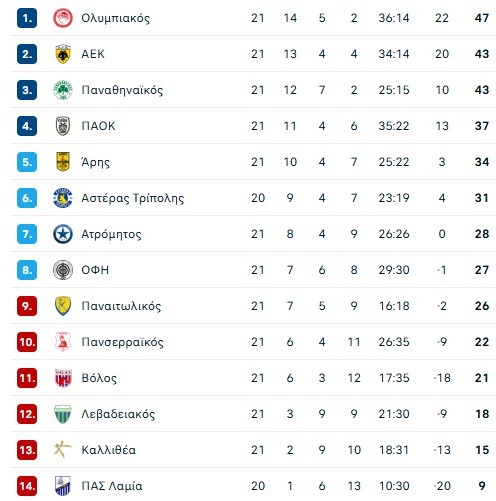This screenshot has height=501, width=496.
Task: Select the Παναιτωλικός shield icon
Action: (63, 306)
